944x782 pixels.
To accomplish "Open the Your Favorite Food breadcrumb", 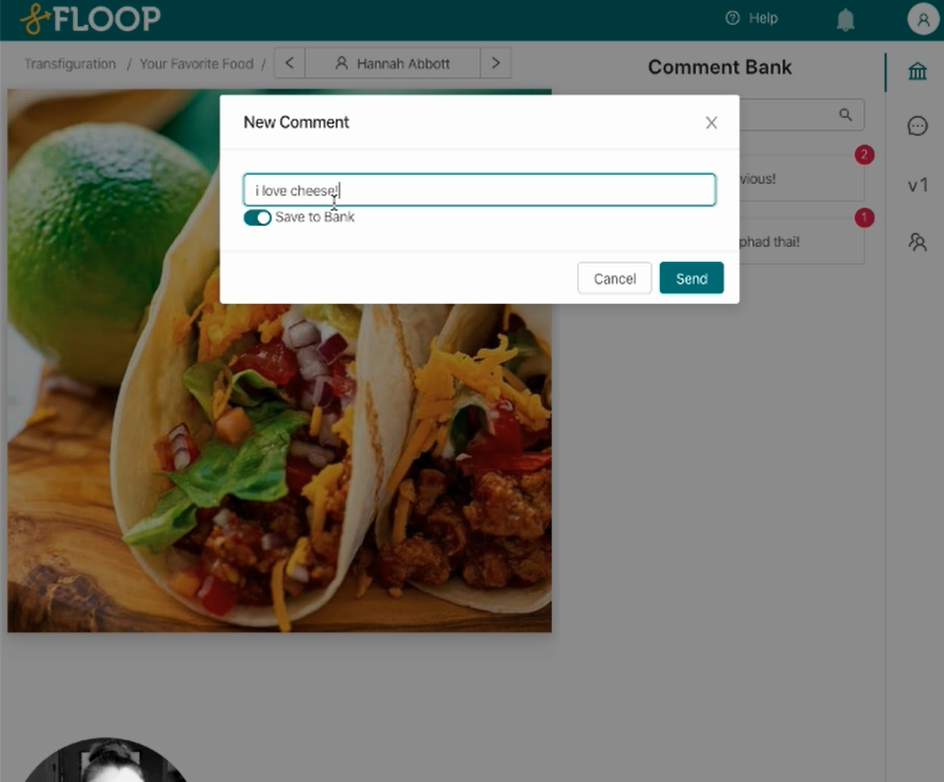I will (196, 63).
